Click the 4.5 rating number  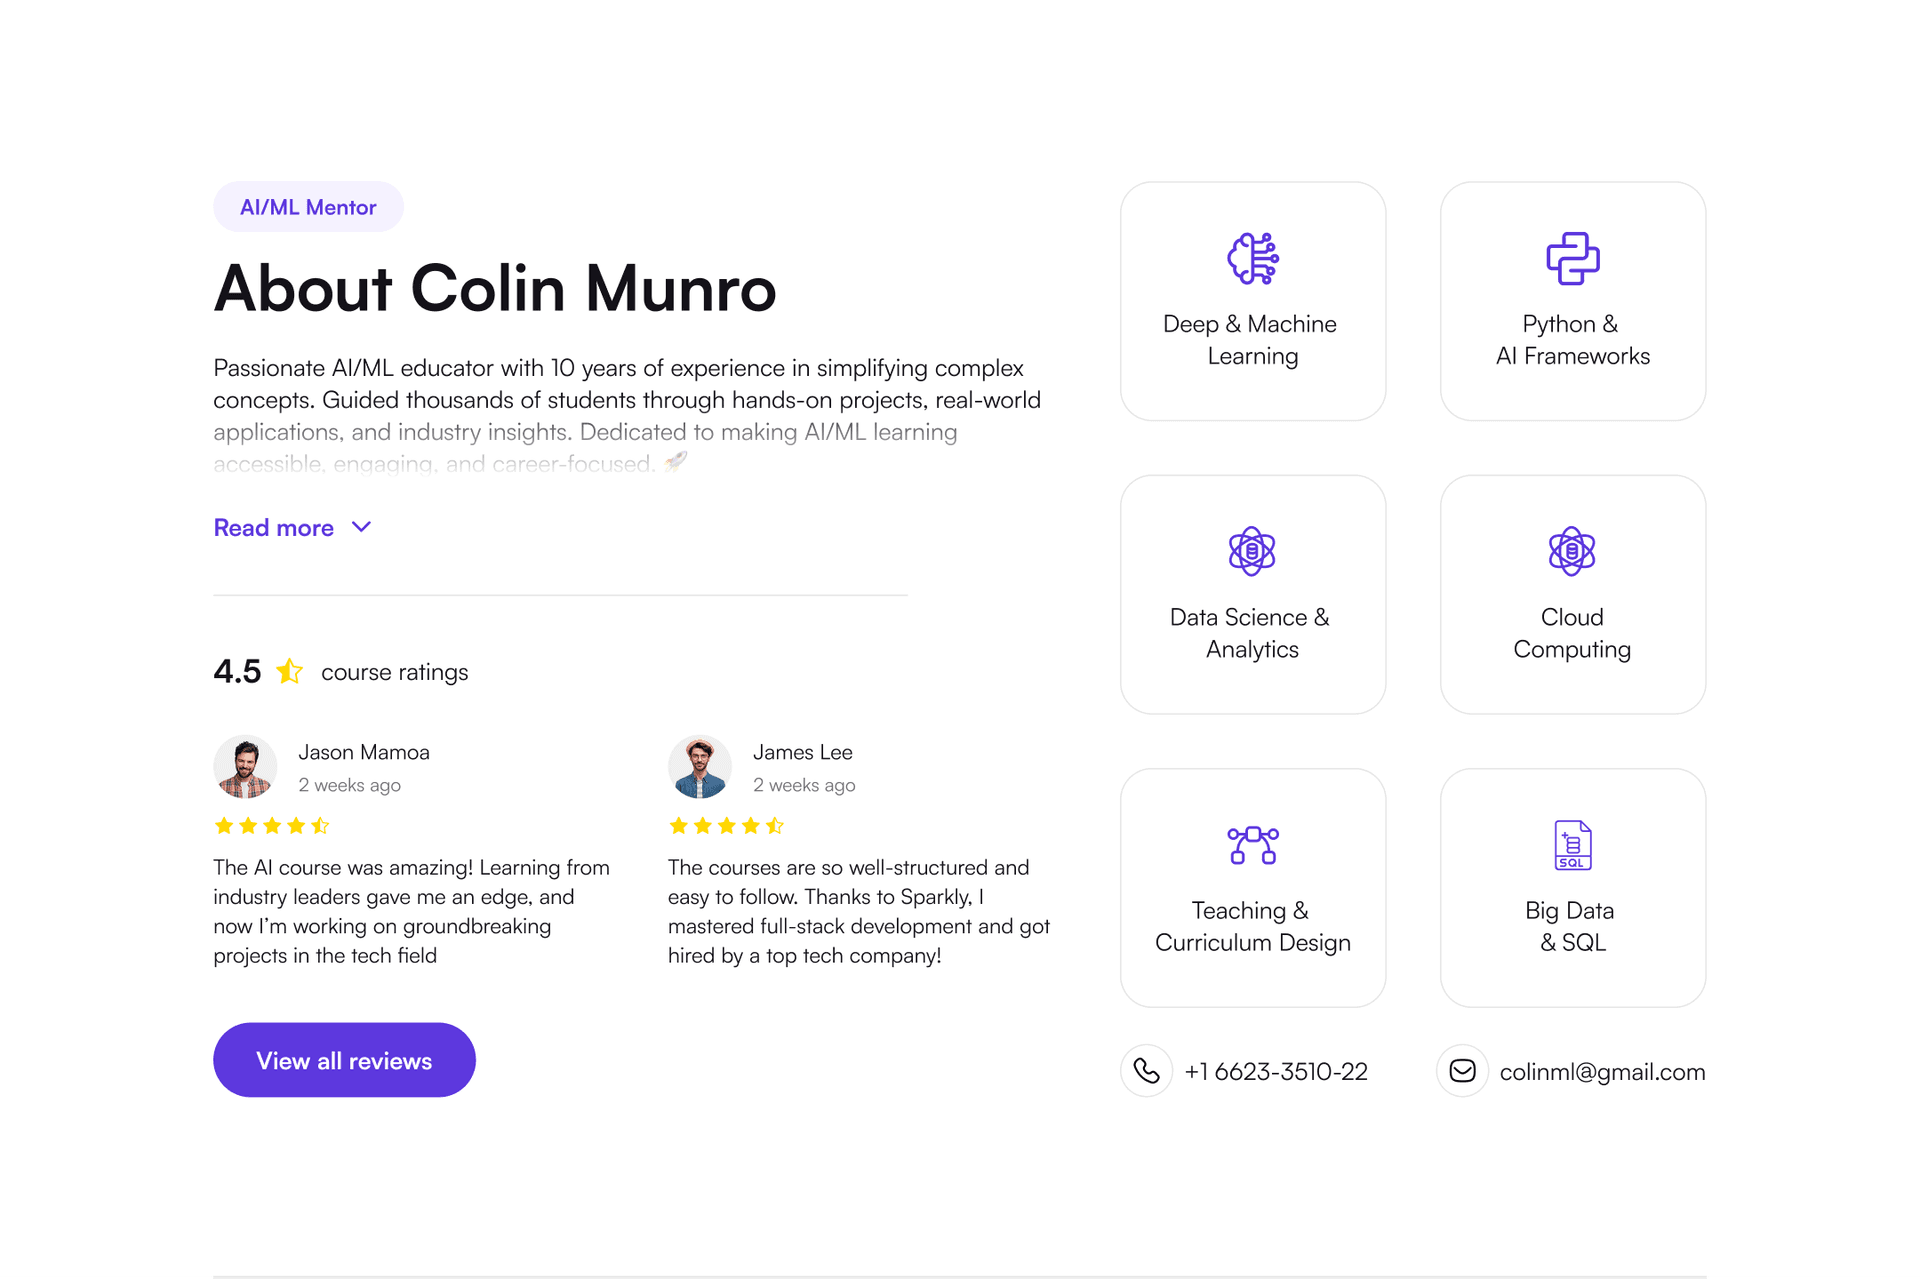(x=237, y=671)
